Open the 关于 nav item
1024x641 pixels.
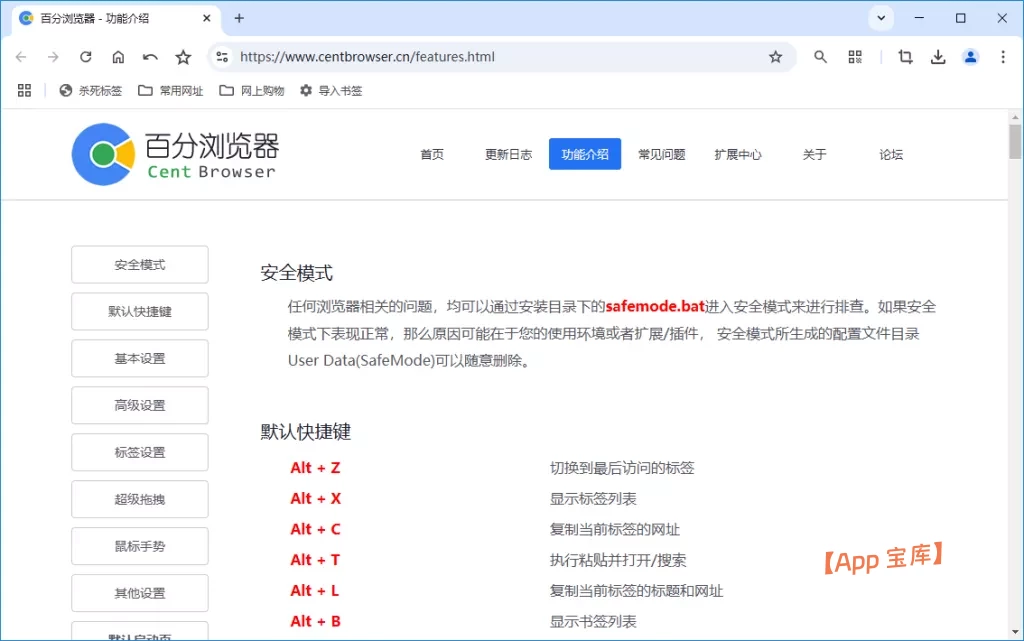tap(814, 155)
